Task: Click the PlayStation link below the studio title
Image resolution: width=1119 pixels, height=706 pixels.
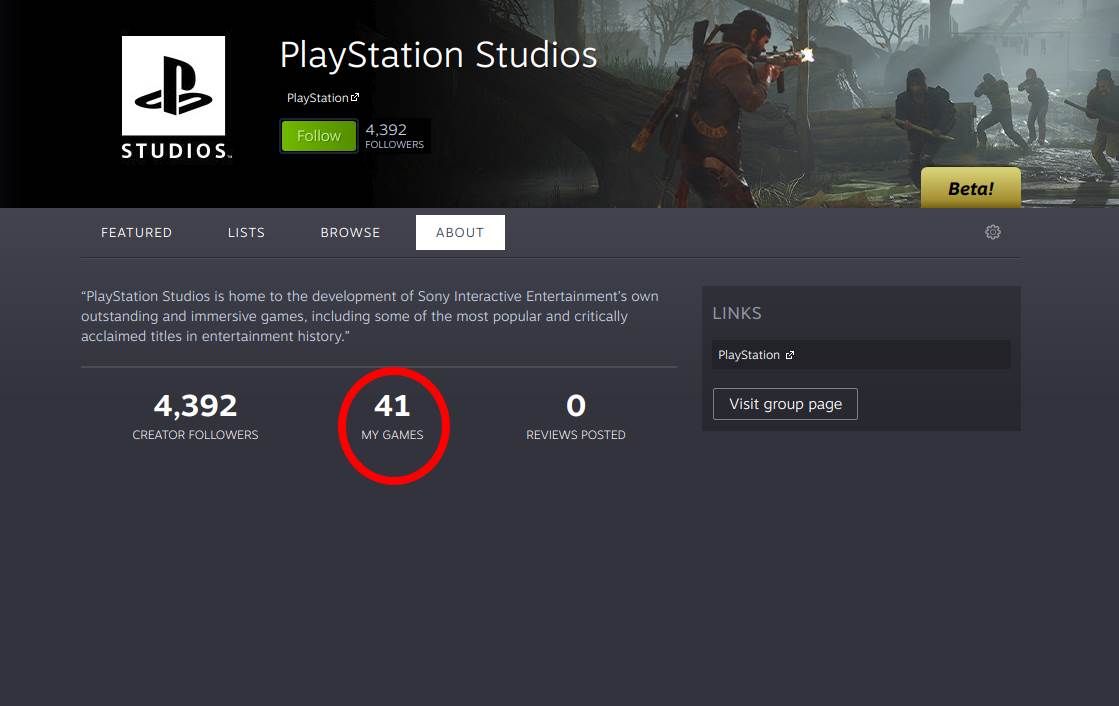Action: pos(318,97)
